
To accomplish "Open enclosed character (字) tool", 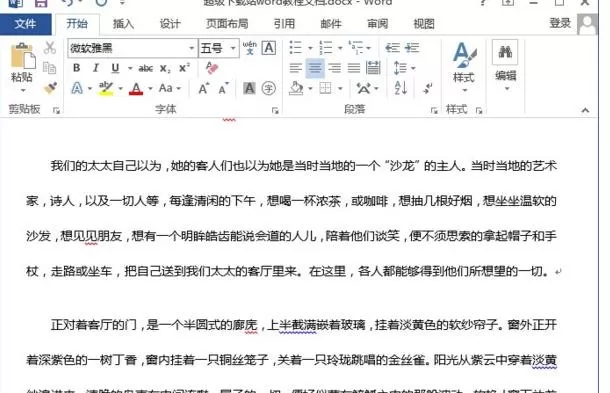I will (x=268, y=88).
